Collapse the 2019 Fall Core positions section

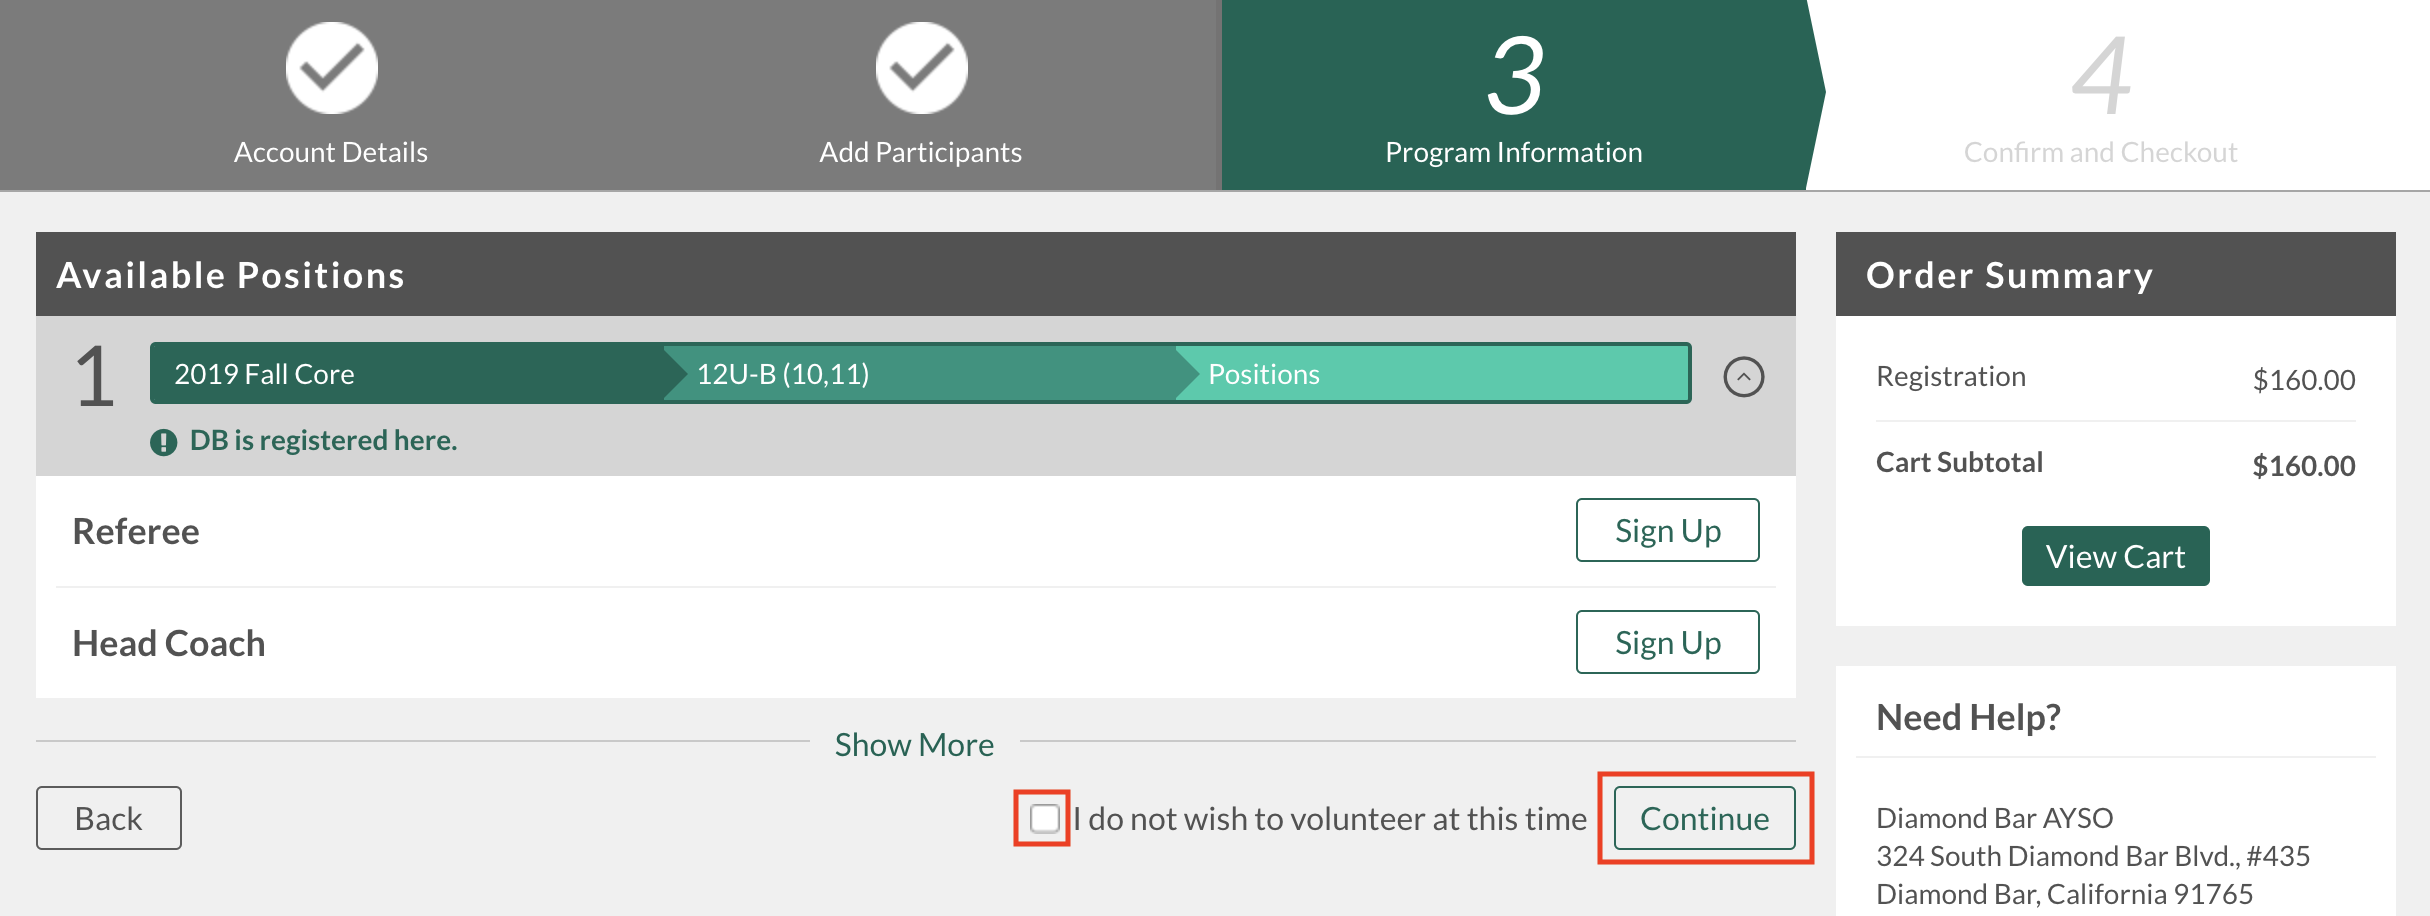tap(1744, 377)
